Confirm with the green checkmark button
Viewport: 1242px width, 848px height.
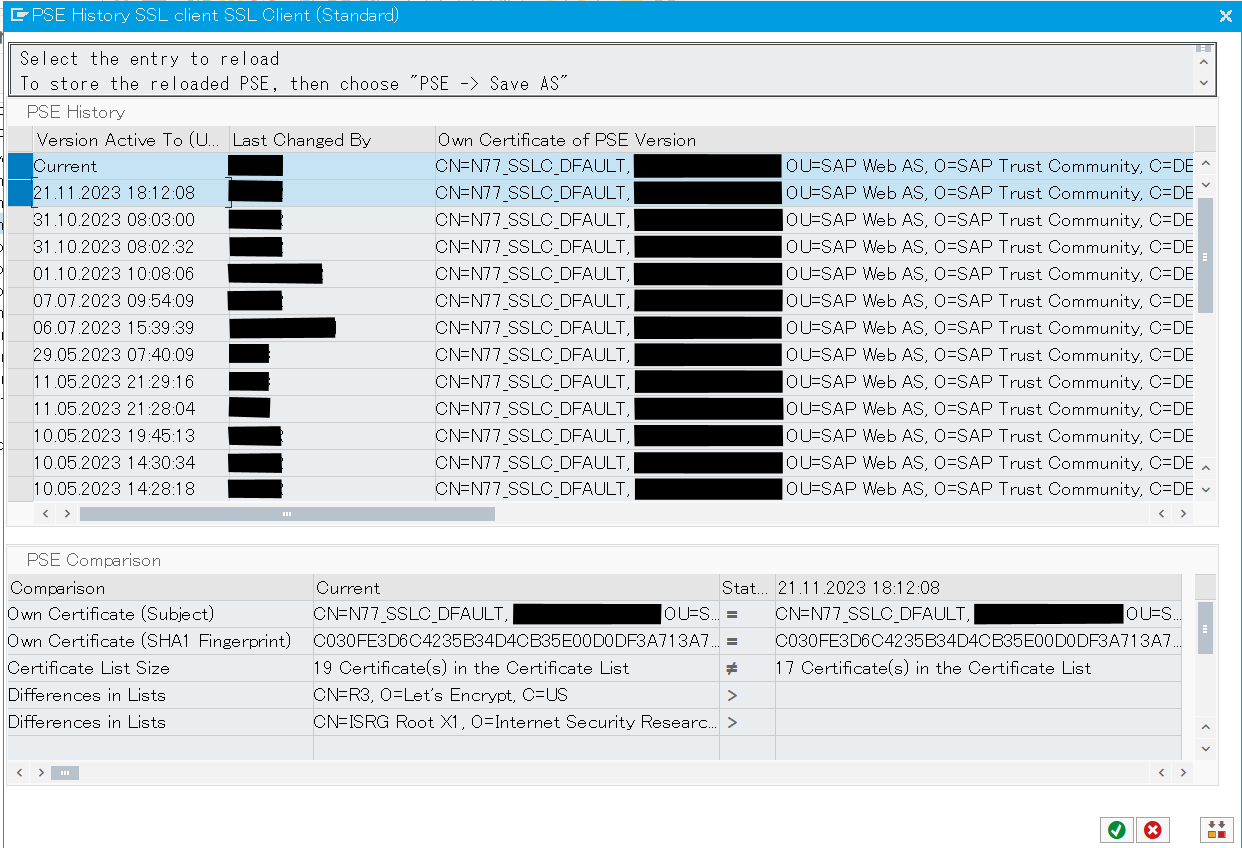[1116, 829]
